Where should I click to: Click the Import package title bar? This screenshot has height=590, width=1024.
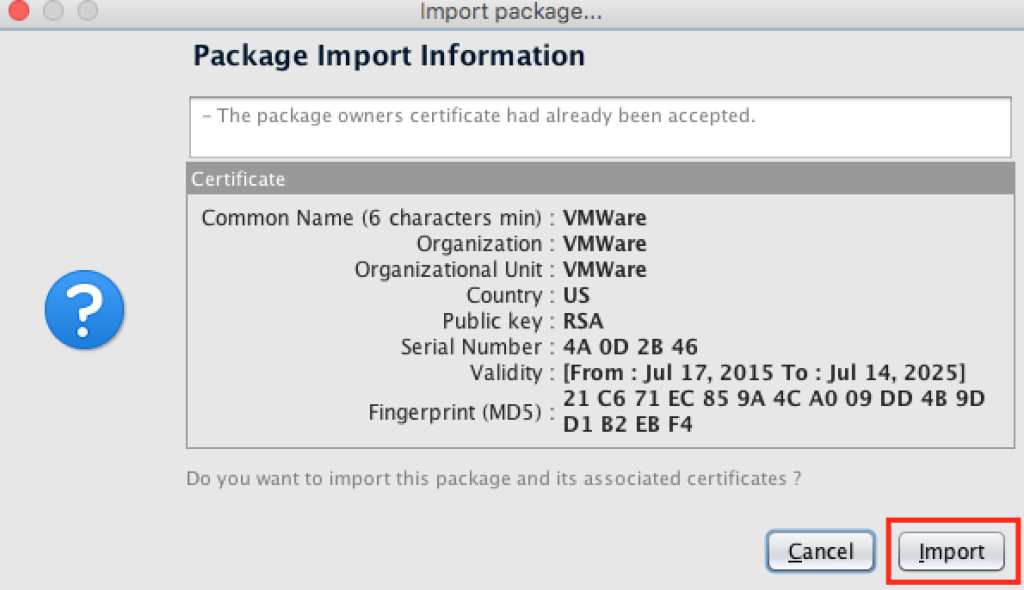coord(512,12)
